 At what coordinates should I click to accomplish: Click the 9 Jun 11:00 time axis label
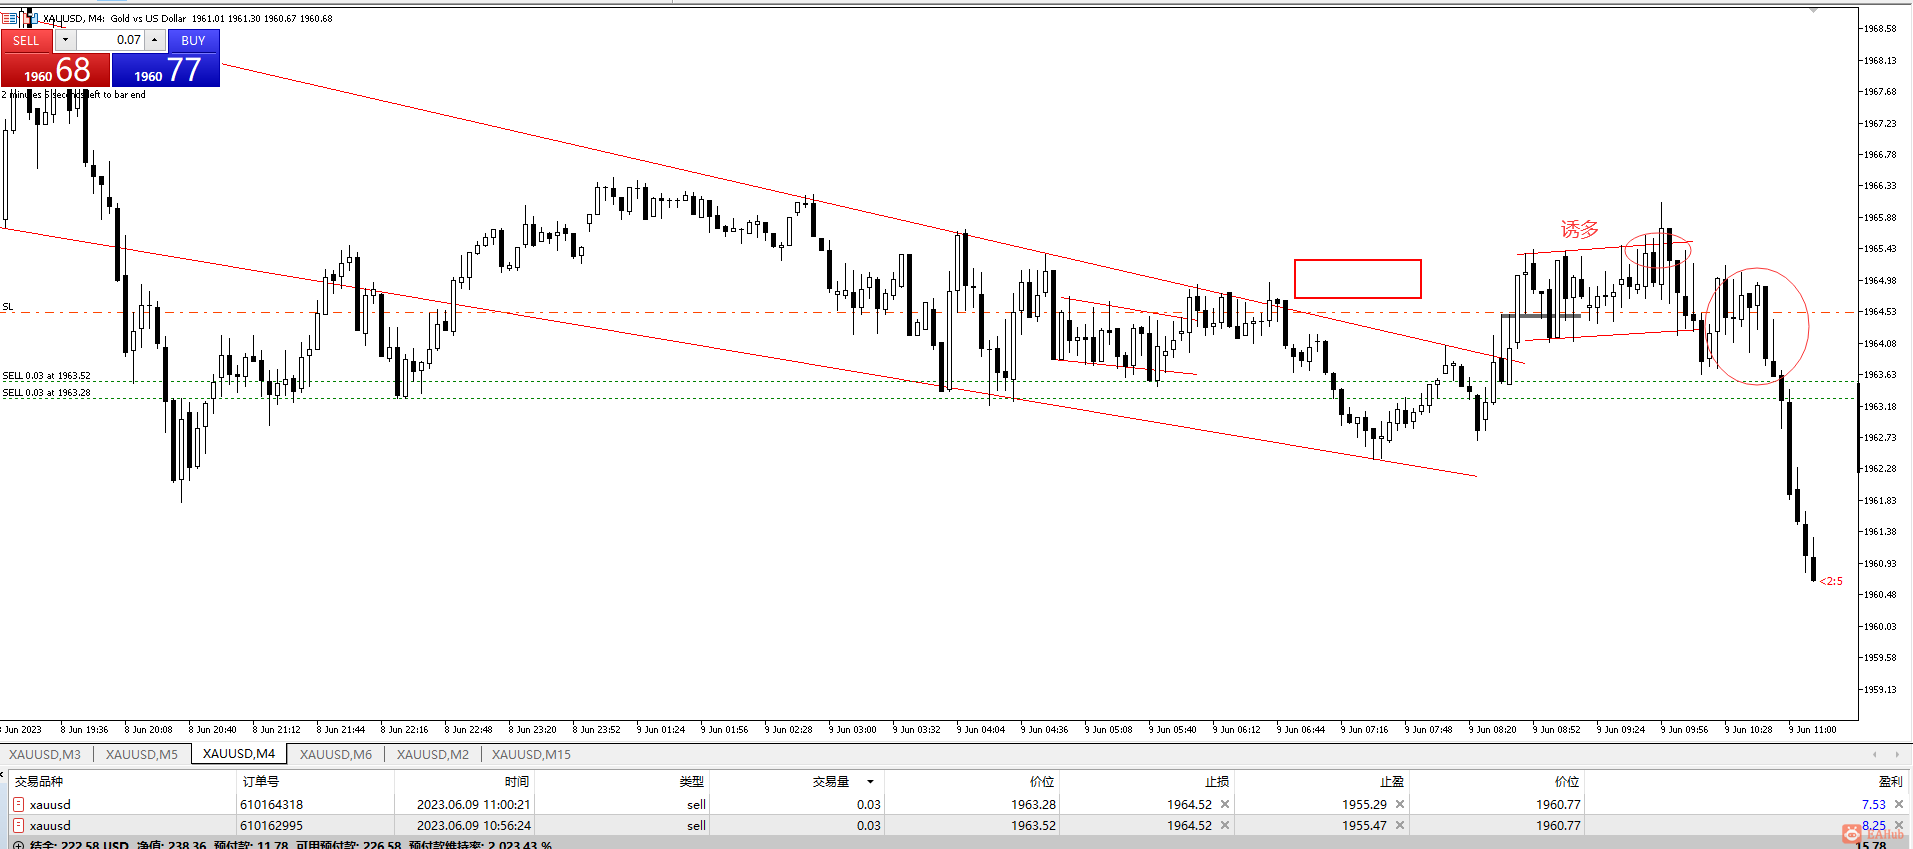pyautogui.click(x=1813, y=729)
